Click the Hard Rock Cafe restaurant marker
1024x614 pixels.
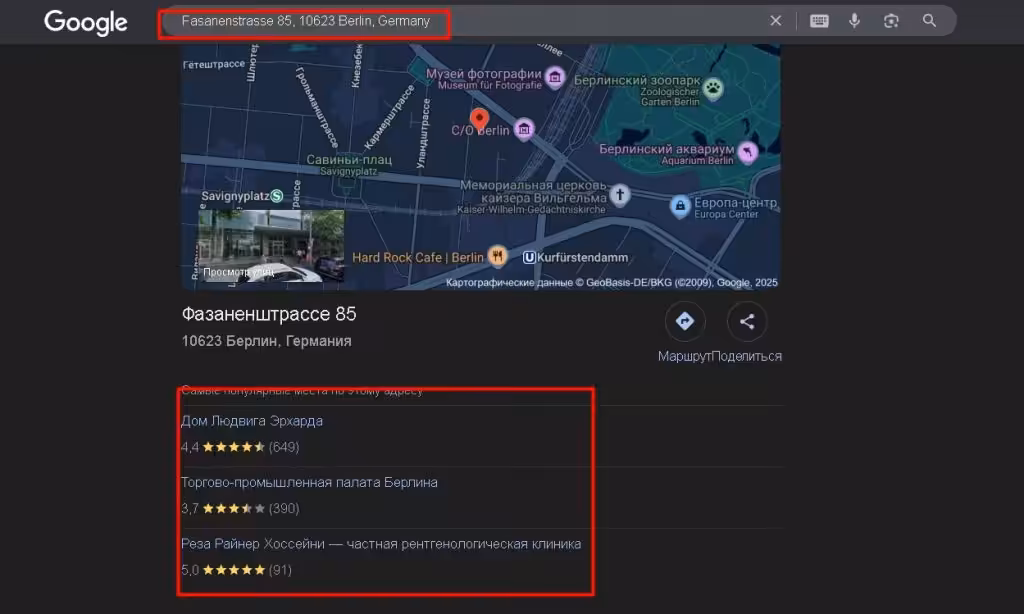click(x=498, y=256)
